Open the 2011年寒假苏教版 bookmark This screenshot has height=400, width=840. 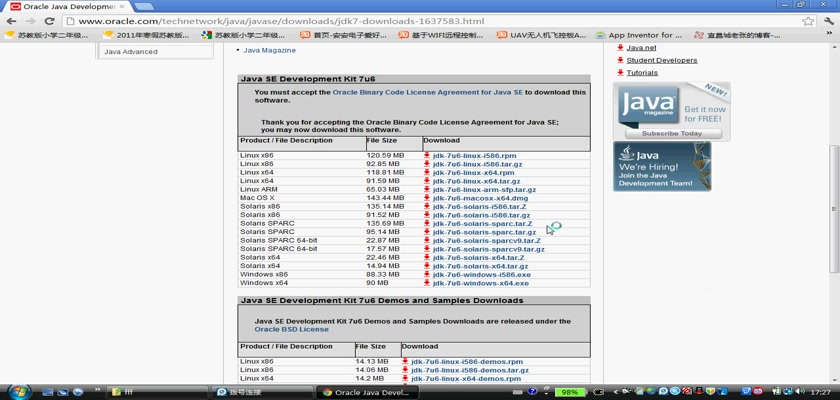point(147,35)
